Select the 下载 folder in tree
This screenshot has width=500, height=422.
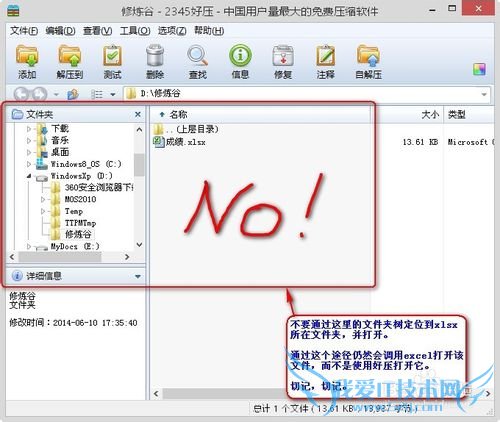pyautogui.click(x=60, y=129)
